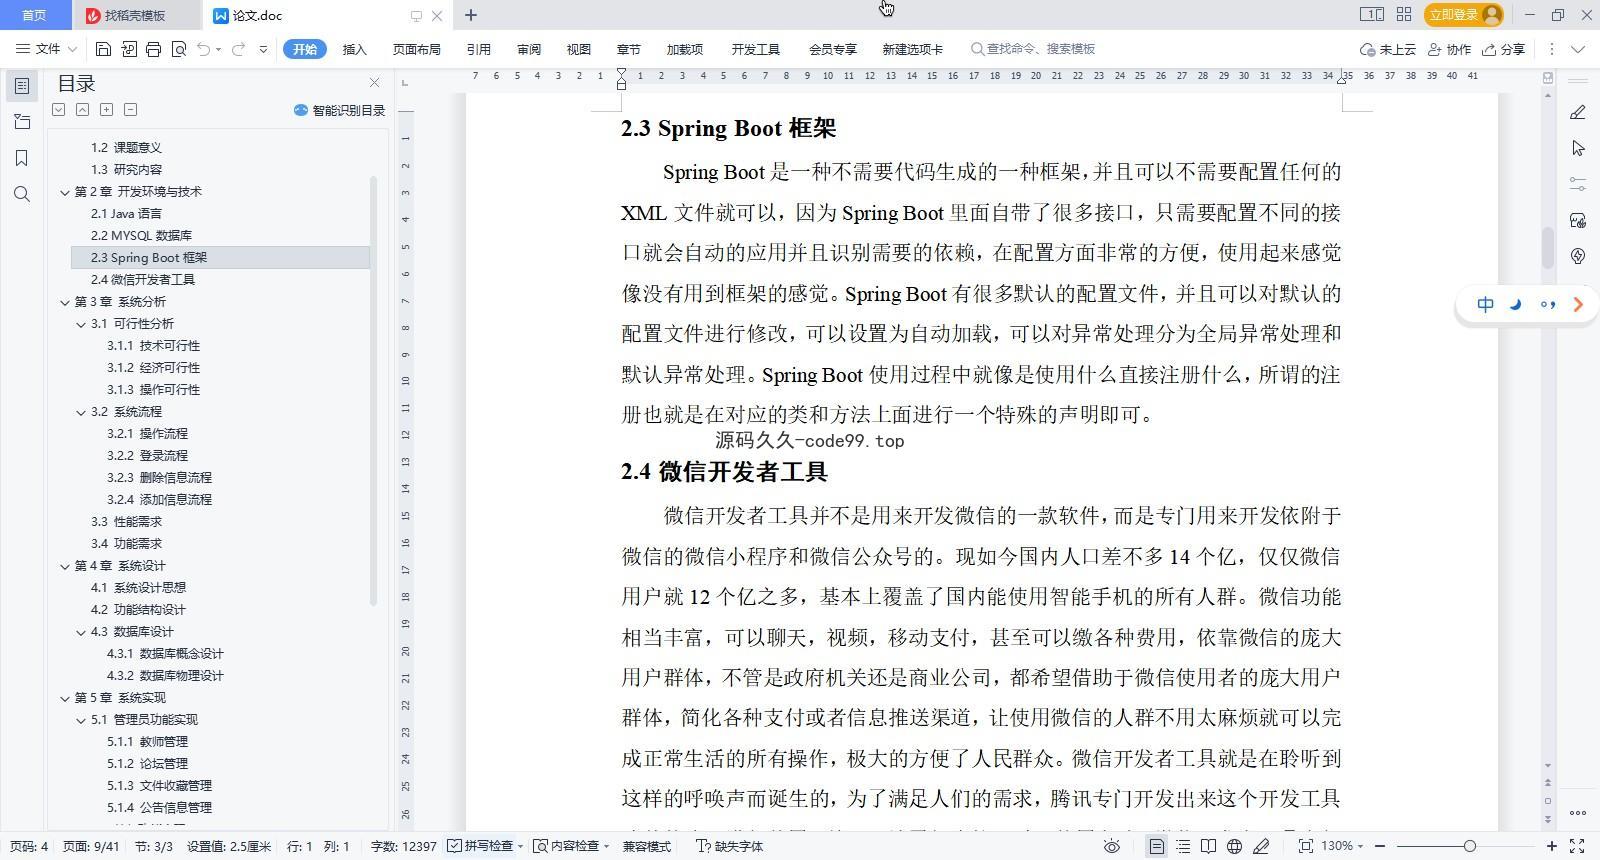Click the 立即登录 login button

tap(1464, 14)
